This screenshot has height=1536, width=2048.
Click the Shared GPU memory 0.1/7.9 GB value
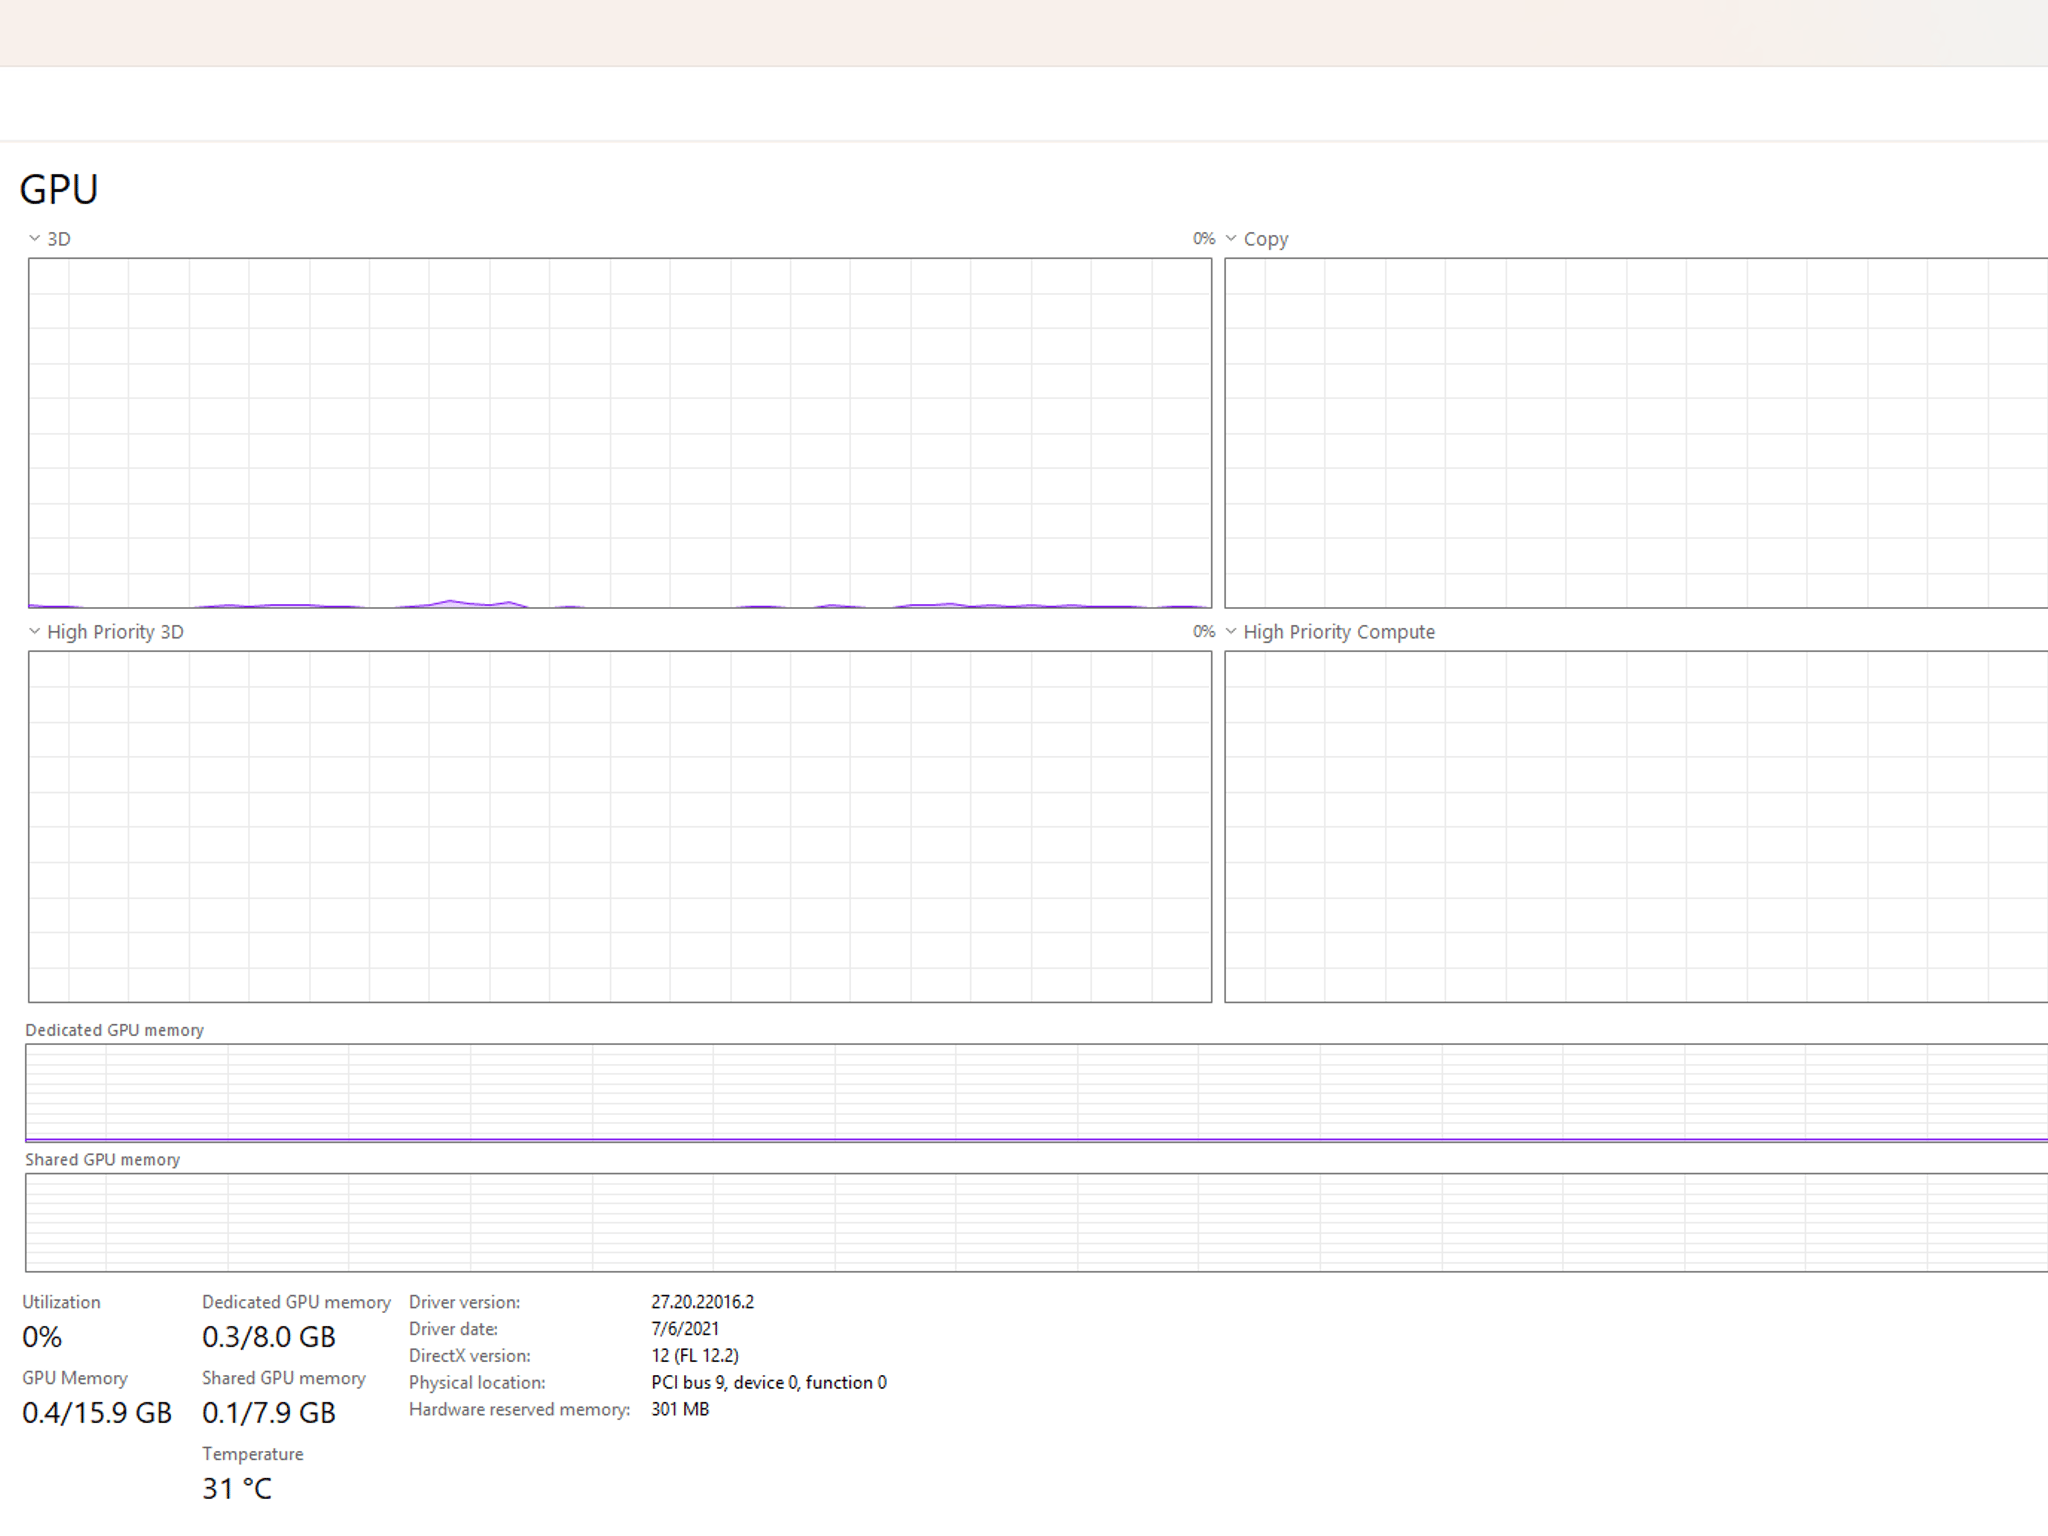click(x=269, y=1413)
